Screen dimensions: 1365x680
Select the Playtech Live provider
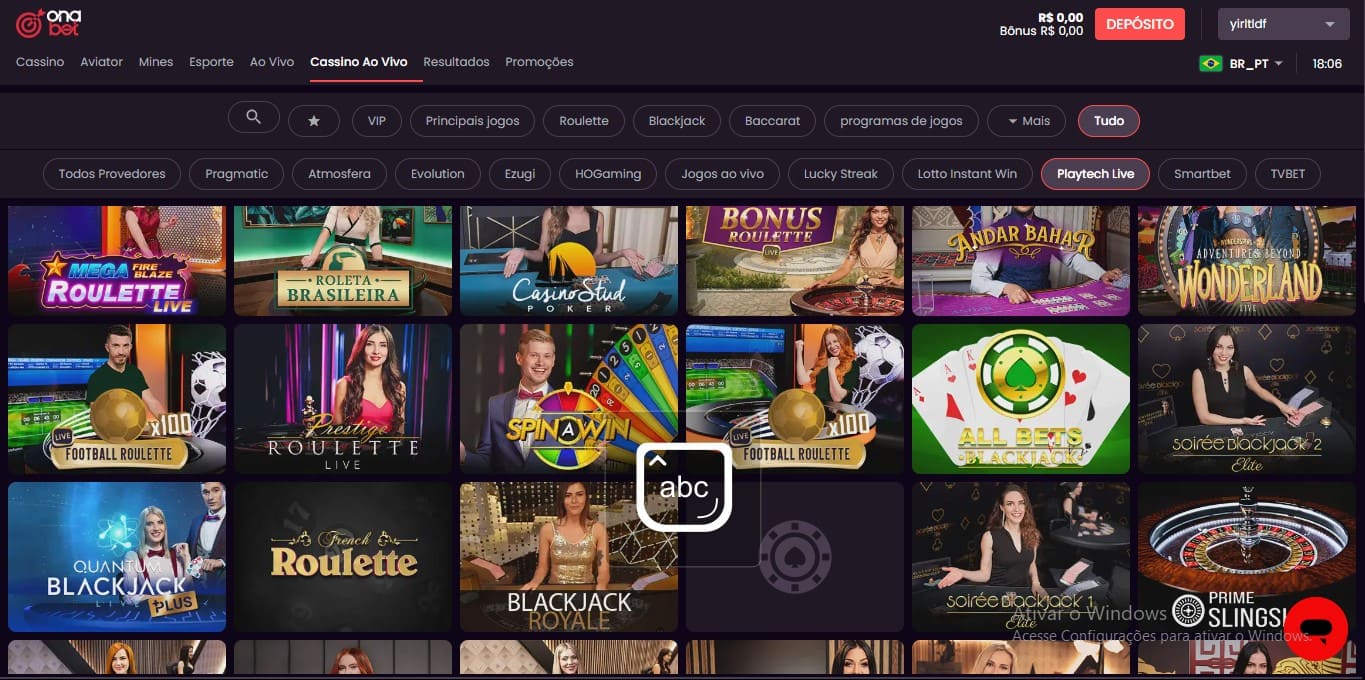click(1096, 174)
